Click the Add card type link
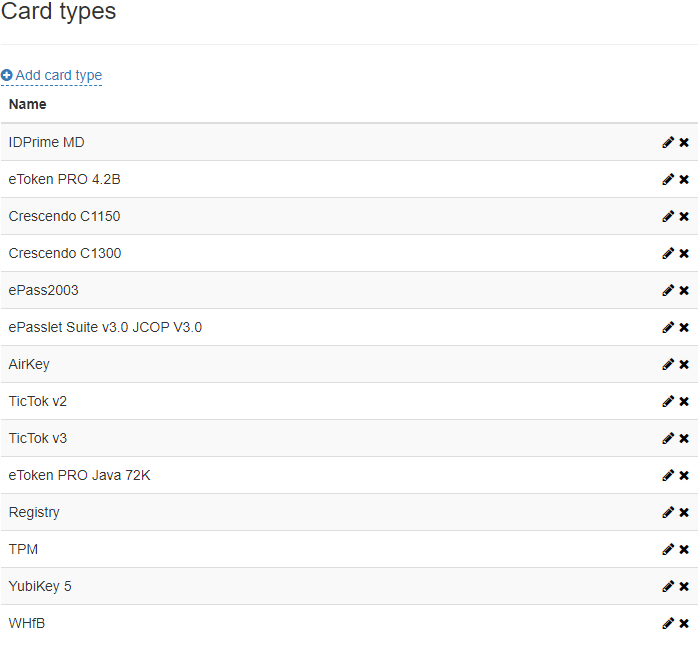 coord(58,75)
